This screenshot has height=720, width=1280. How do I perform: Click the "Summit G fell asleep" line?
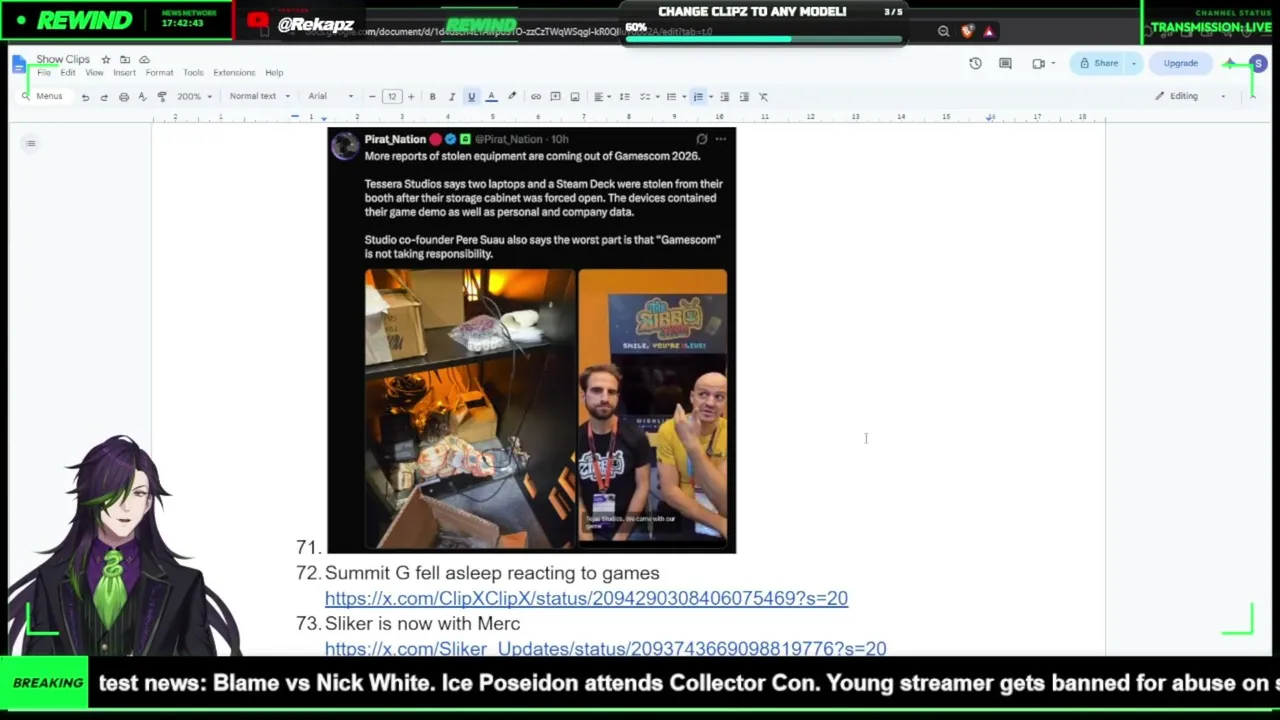click(x=492, y=573)
